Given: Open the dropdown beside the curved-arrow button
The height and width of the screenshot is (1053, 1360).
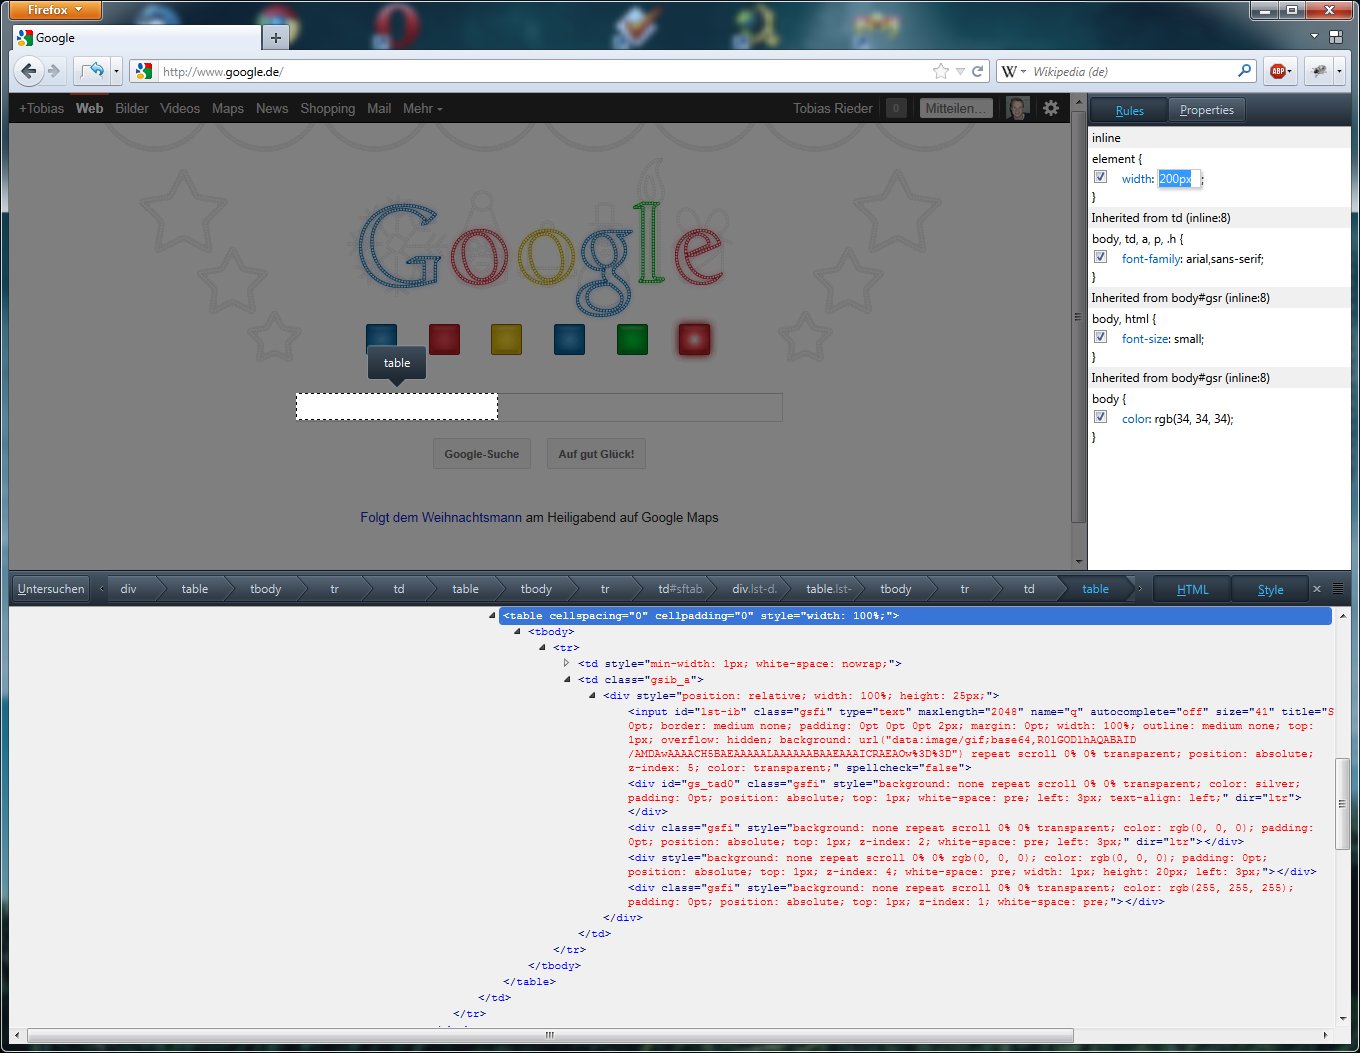Looking at the screenshot, I should tap(116, 71).
